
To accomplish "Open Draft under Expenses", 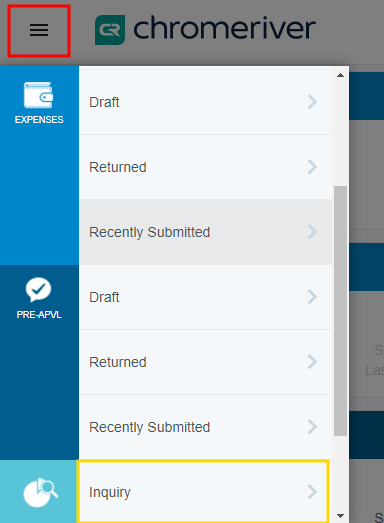I will coord(206,102).
